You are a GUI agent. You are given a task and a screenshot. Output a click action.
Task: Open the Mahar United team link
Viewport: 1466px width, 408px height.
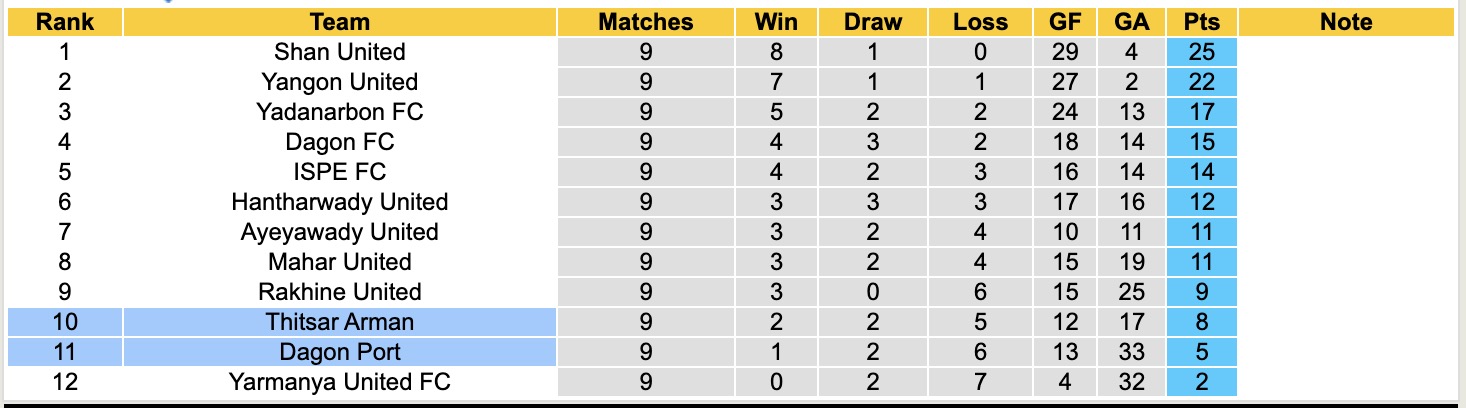pyautogui.click(x=339, y=262)
